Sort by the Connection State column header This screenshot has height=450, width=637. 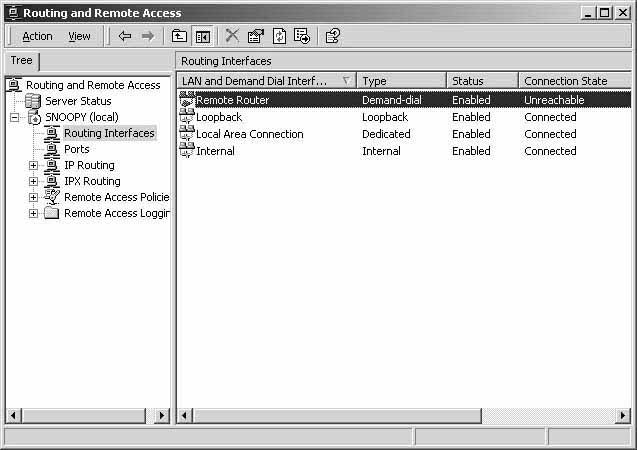(565, 81)
